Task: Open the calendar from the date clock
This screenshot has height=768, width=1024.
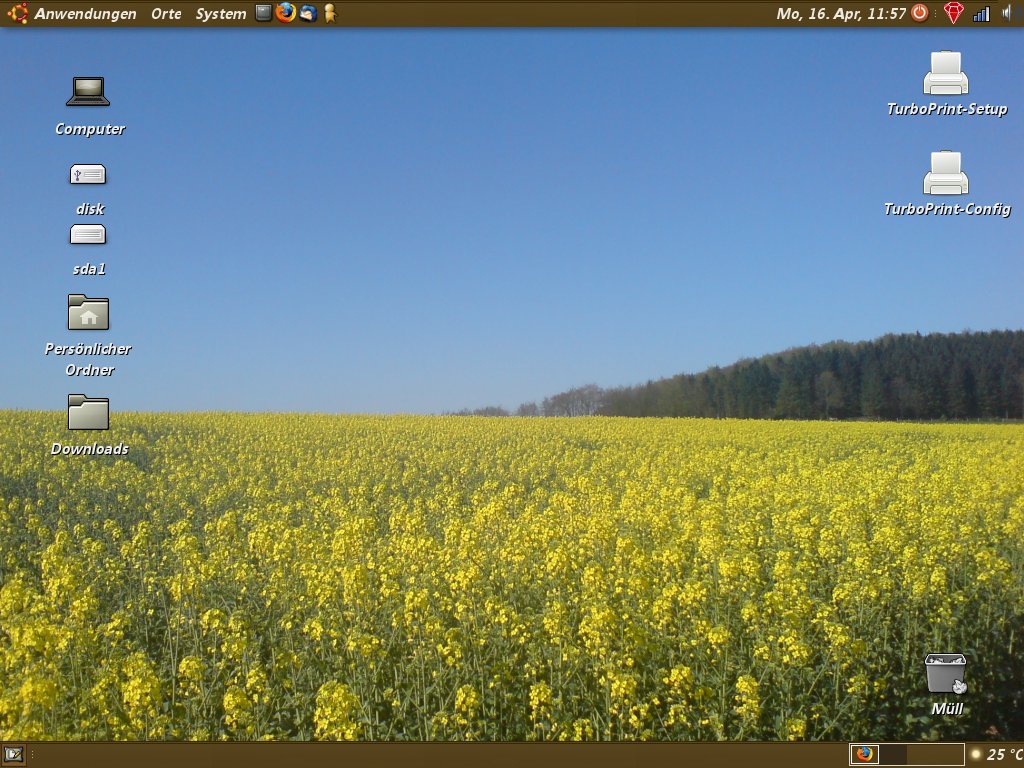Action: click(840, 13)
